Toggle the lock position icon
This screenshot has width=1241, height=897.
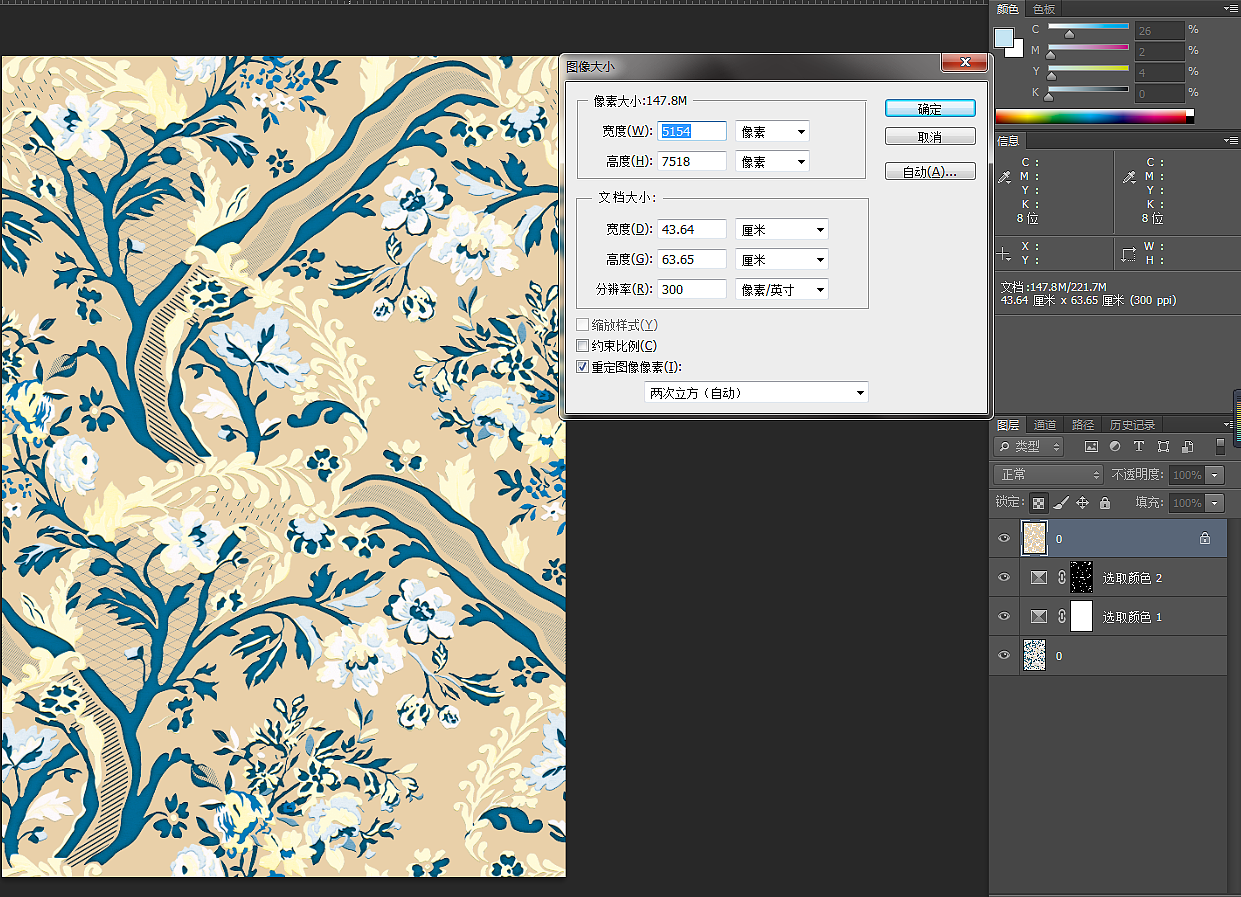(1083, 503)
